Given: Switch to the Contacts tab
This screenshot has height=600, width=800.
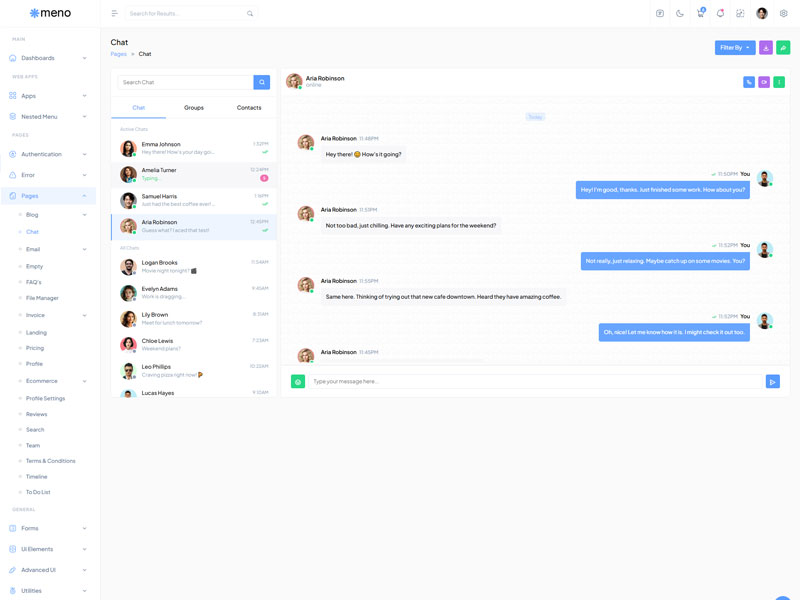Looking at the screenshot, I should (x=249, y=107).
